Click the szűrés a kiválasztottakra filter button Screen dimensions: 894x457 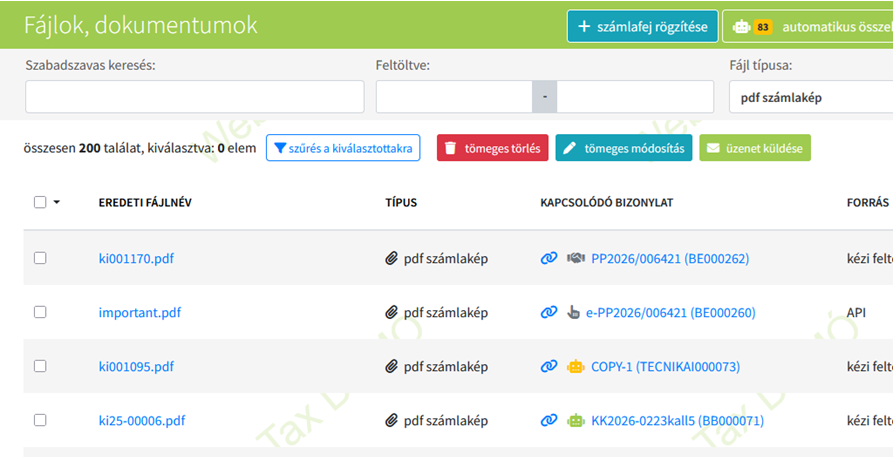point(343,148)
